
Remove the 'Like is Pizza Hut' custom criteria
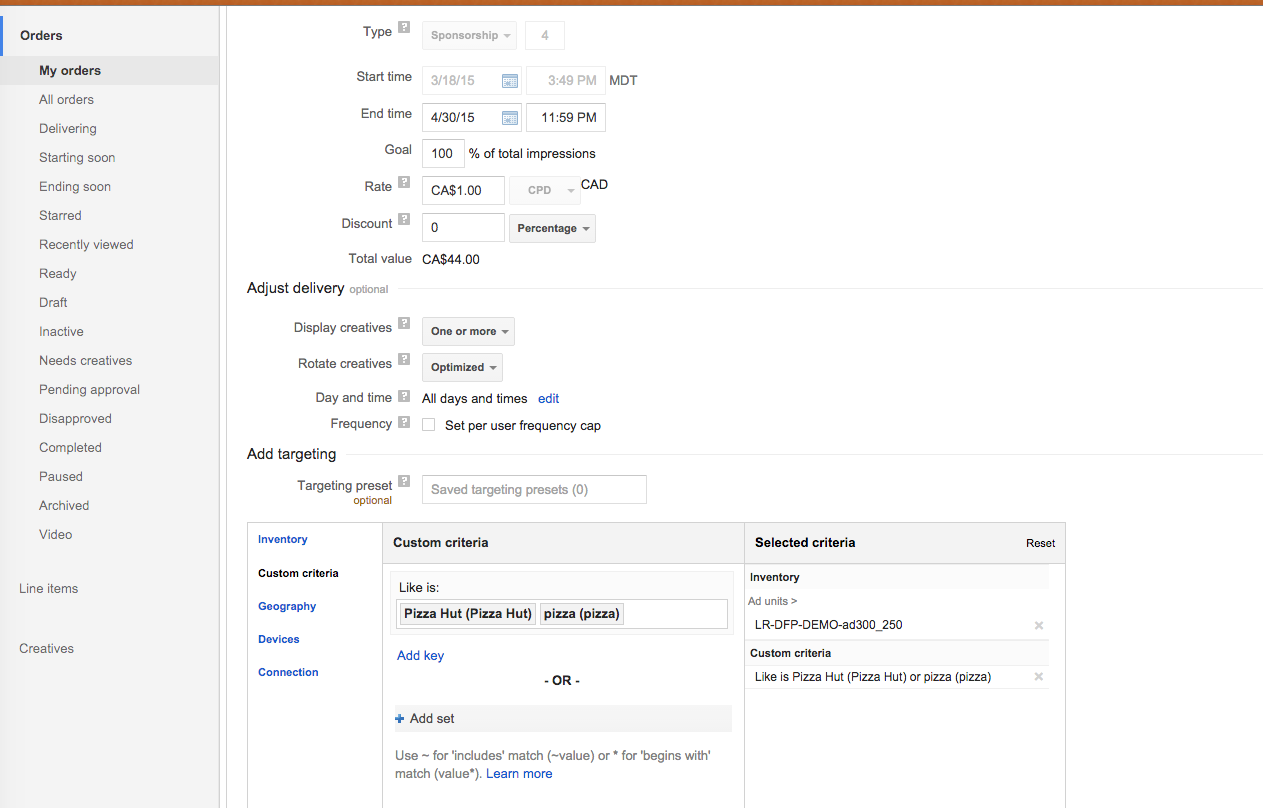click(x=1038, y=677)
